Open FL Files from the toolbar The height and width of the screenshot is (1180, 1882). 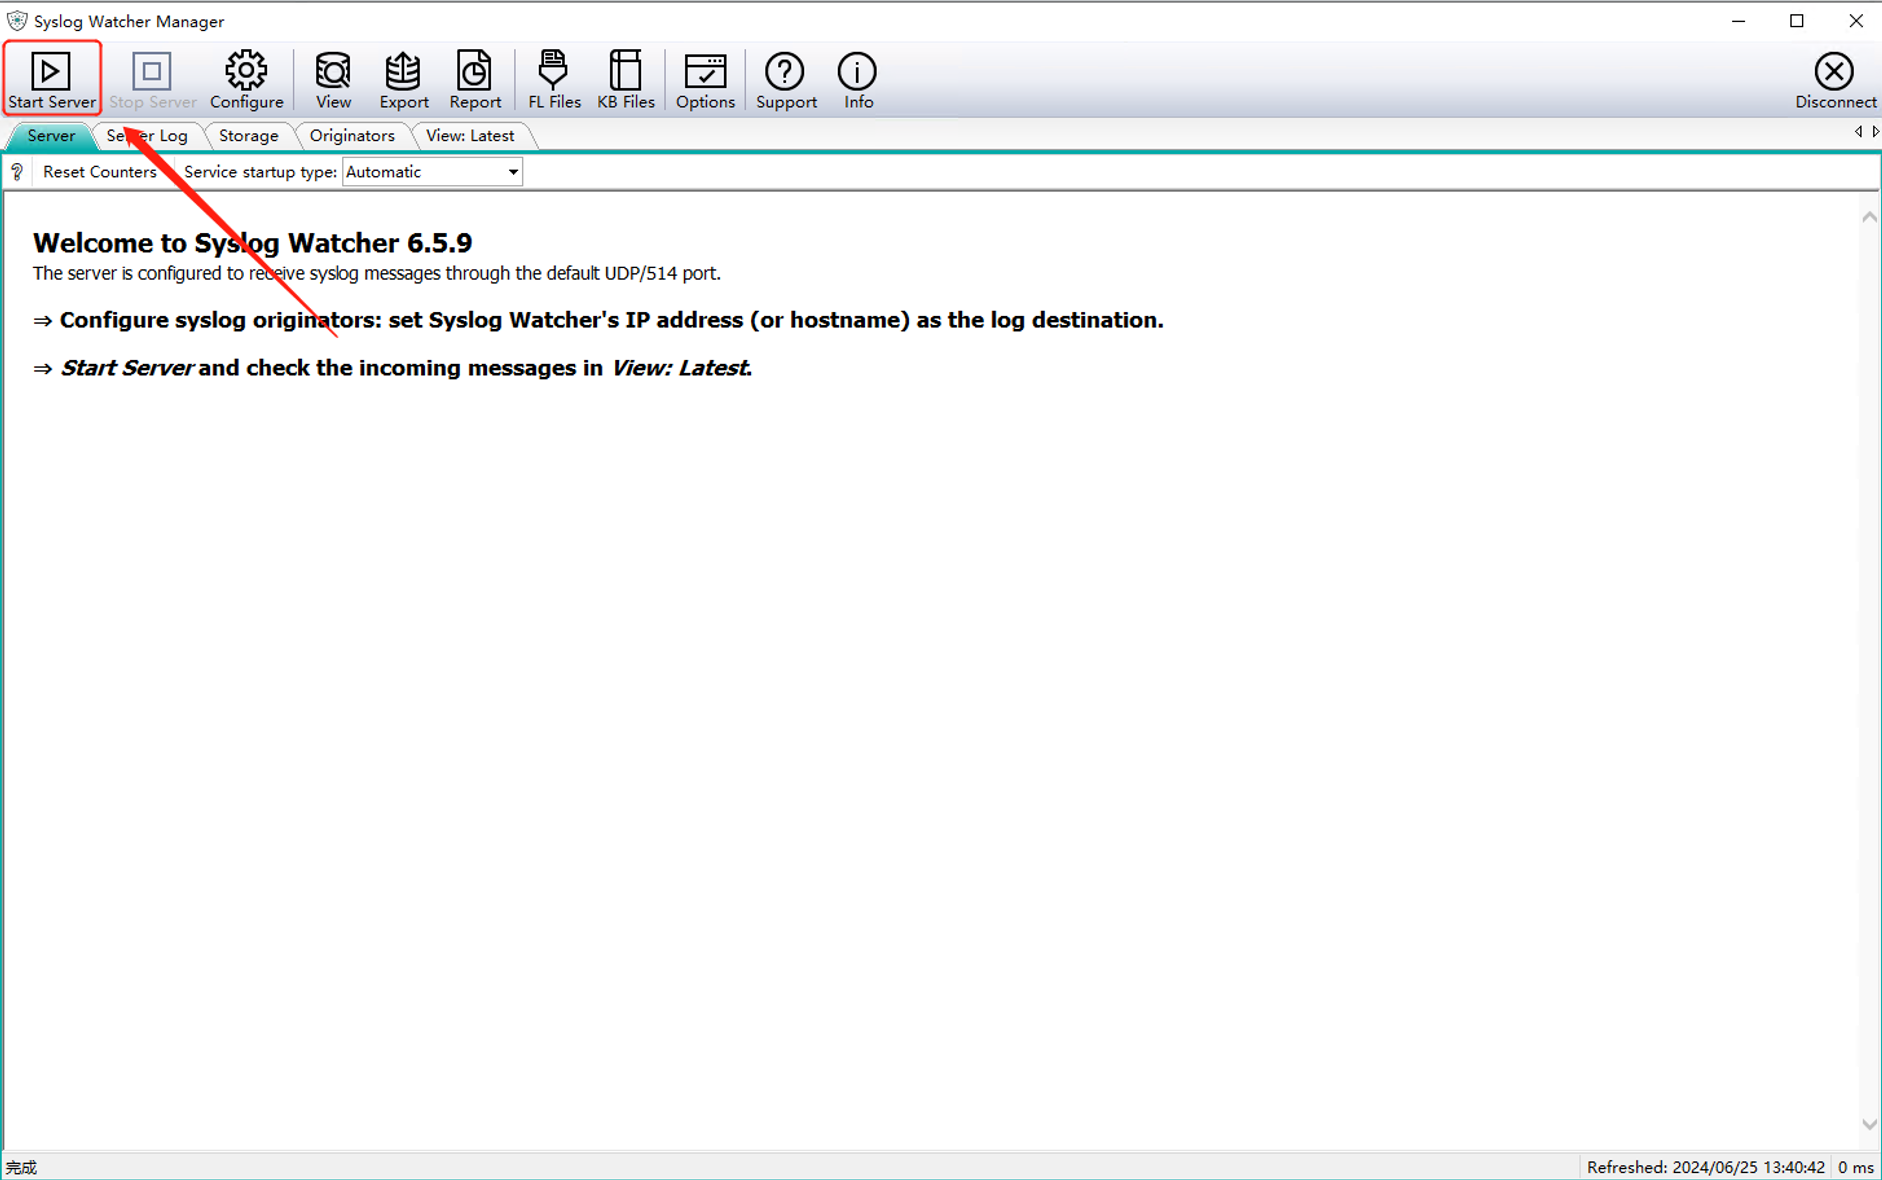coord(553,72)
